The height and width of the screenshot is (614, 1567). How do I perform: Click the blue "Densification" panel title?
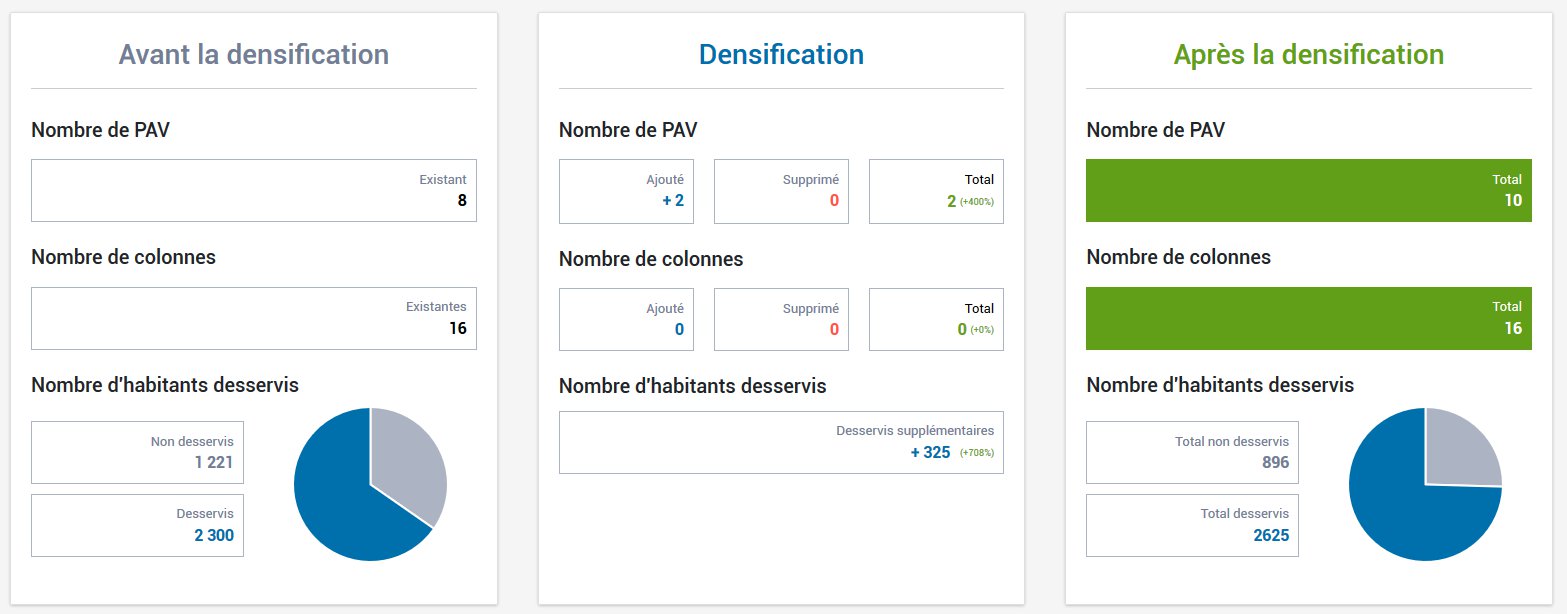[x=781, y=54]
